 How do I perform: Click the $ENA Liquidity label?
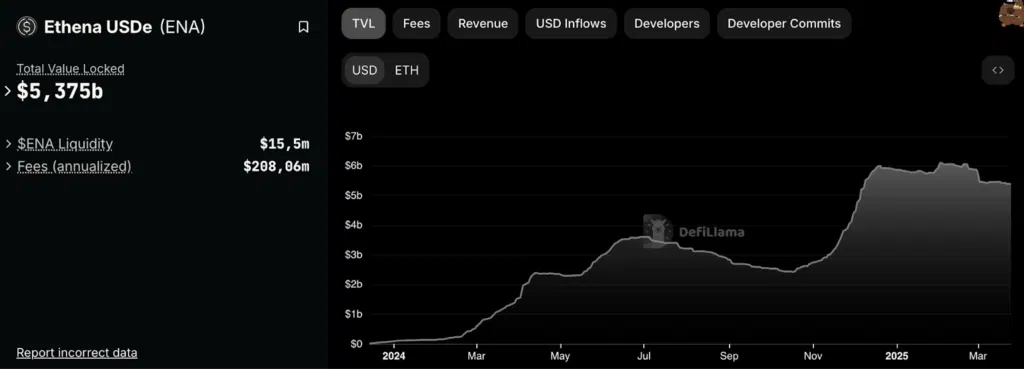pyautogui.click(x=65, y=144)
